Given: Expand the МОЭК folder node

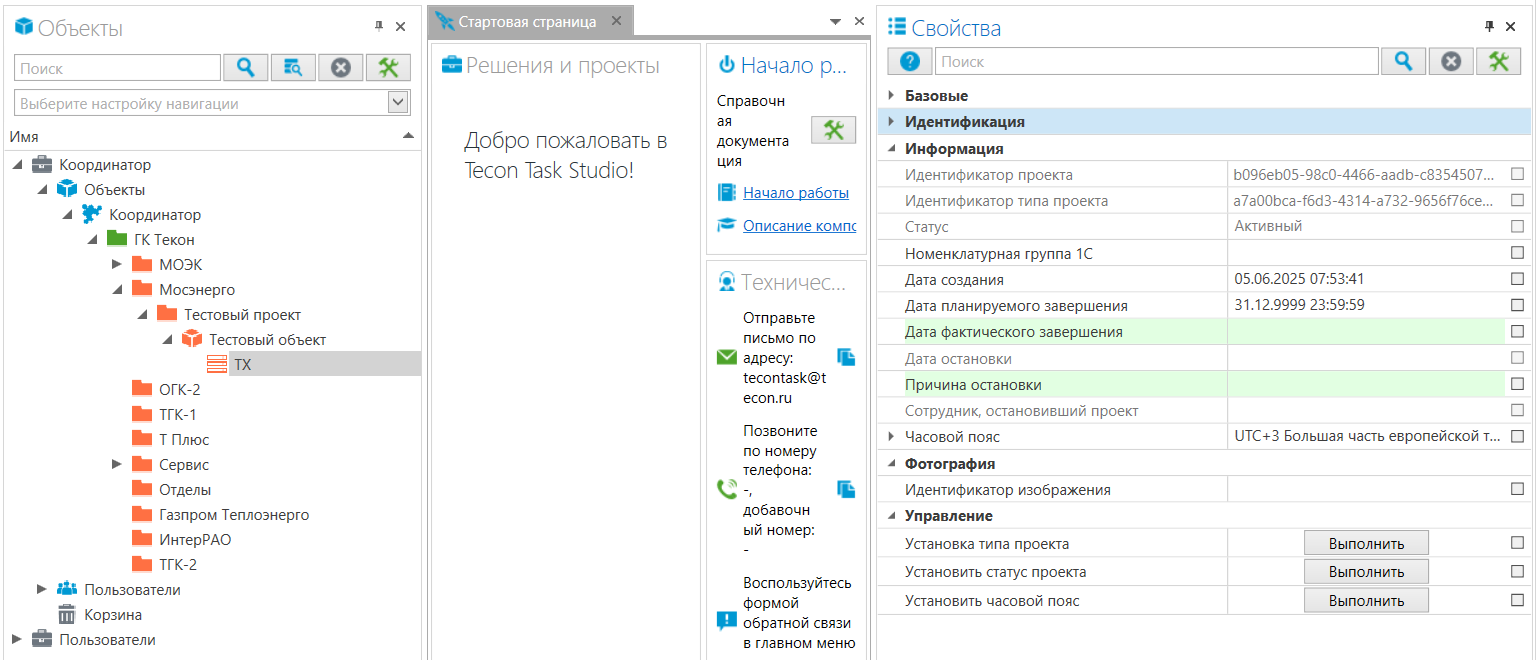Looking at the screenshot, I should tap(117, 265).
